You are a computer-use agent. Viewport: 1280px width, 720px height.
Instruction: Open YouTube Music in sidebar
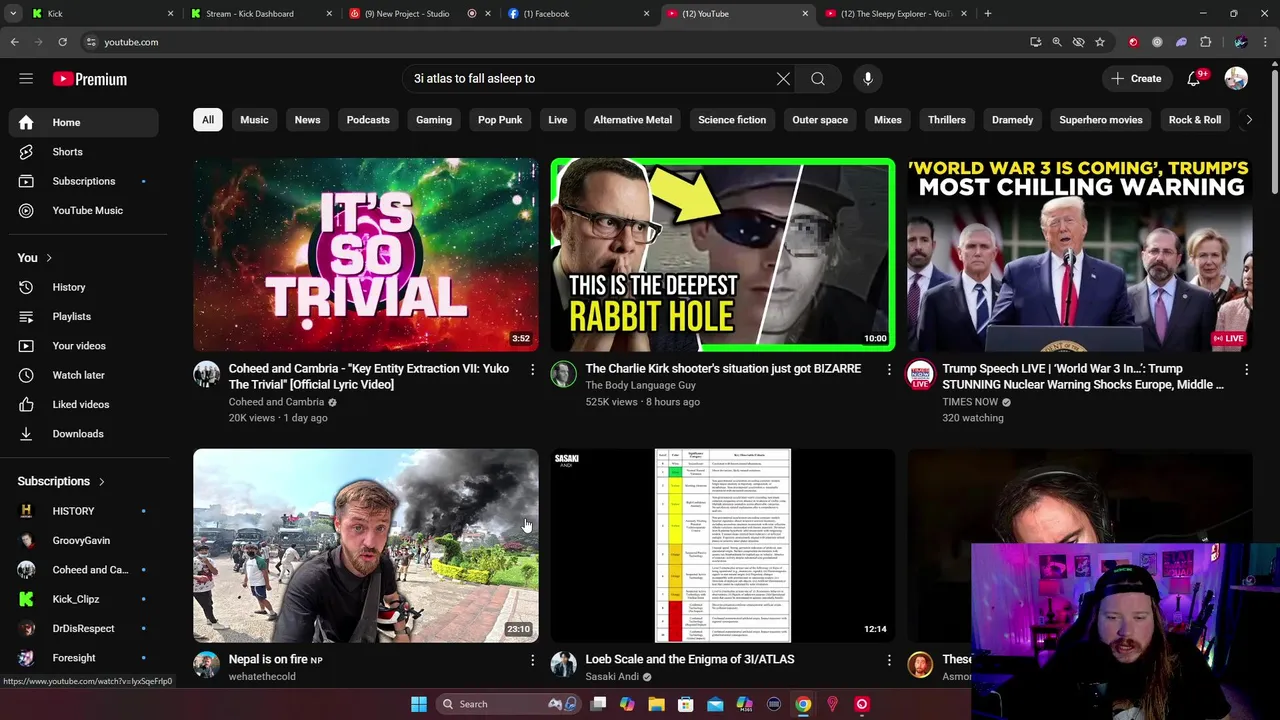84,210
